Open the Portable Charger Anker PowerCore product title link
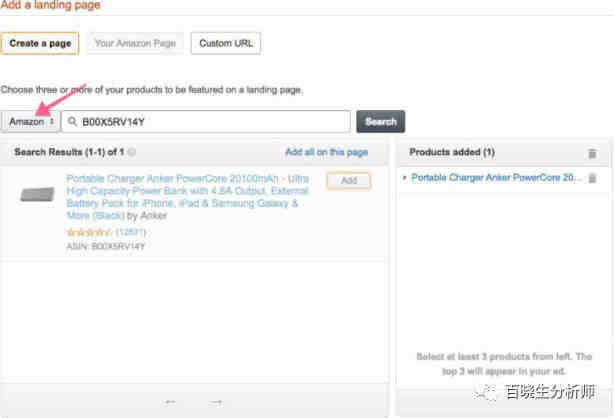 [188, 197]
